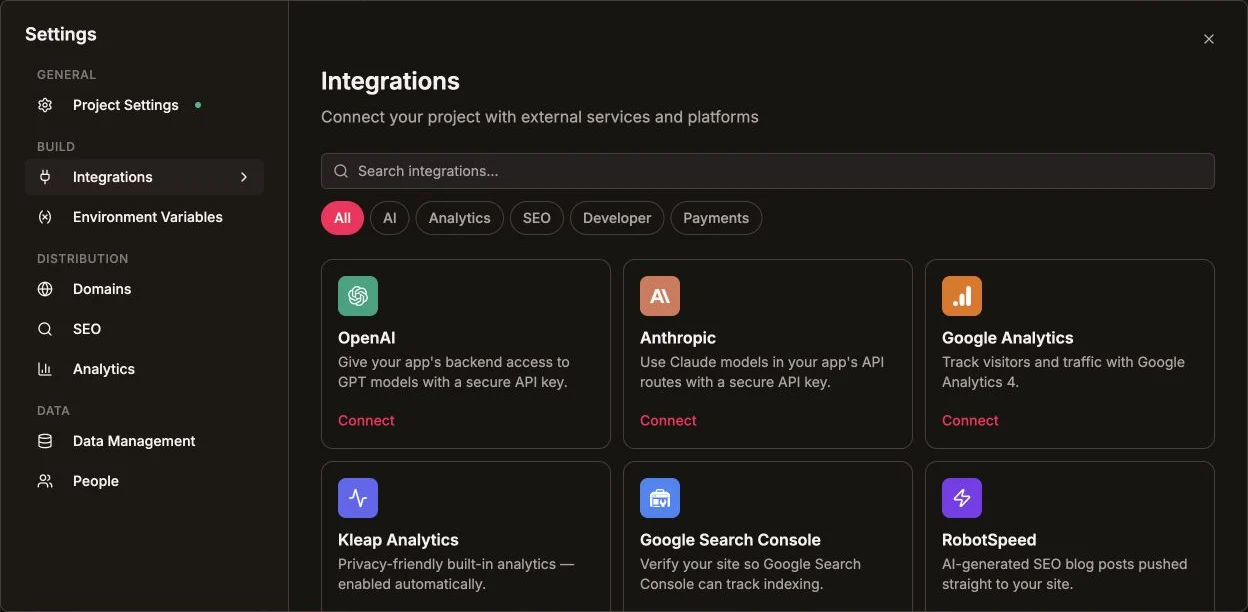Filter integrations by Analytics

460,218
